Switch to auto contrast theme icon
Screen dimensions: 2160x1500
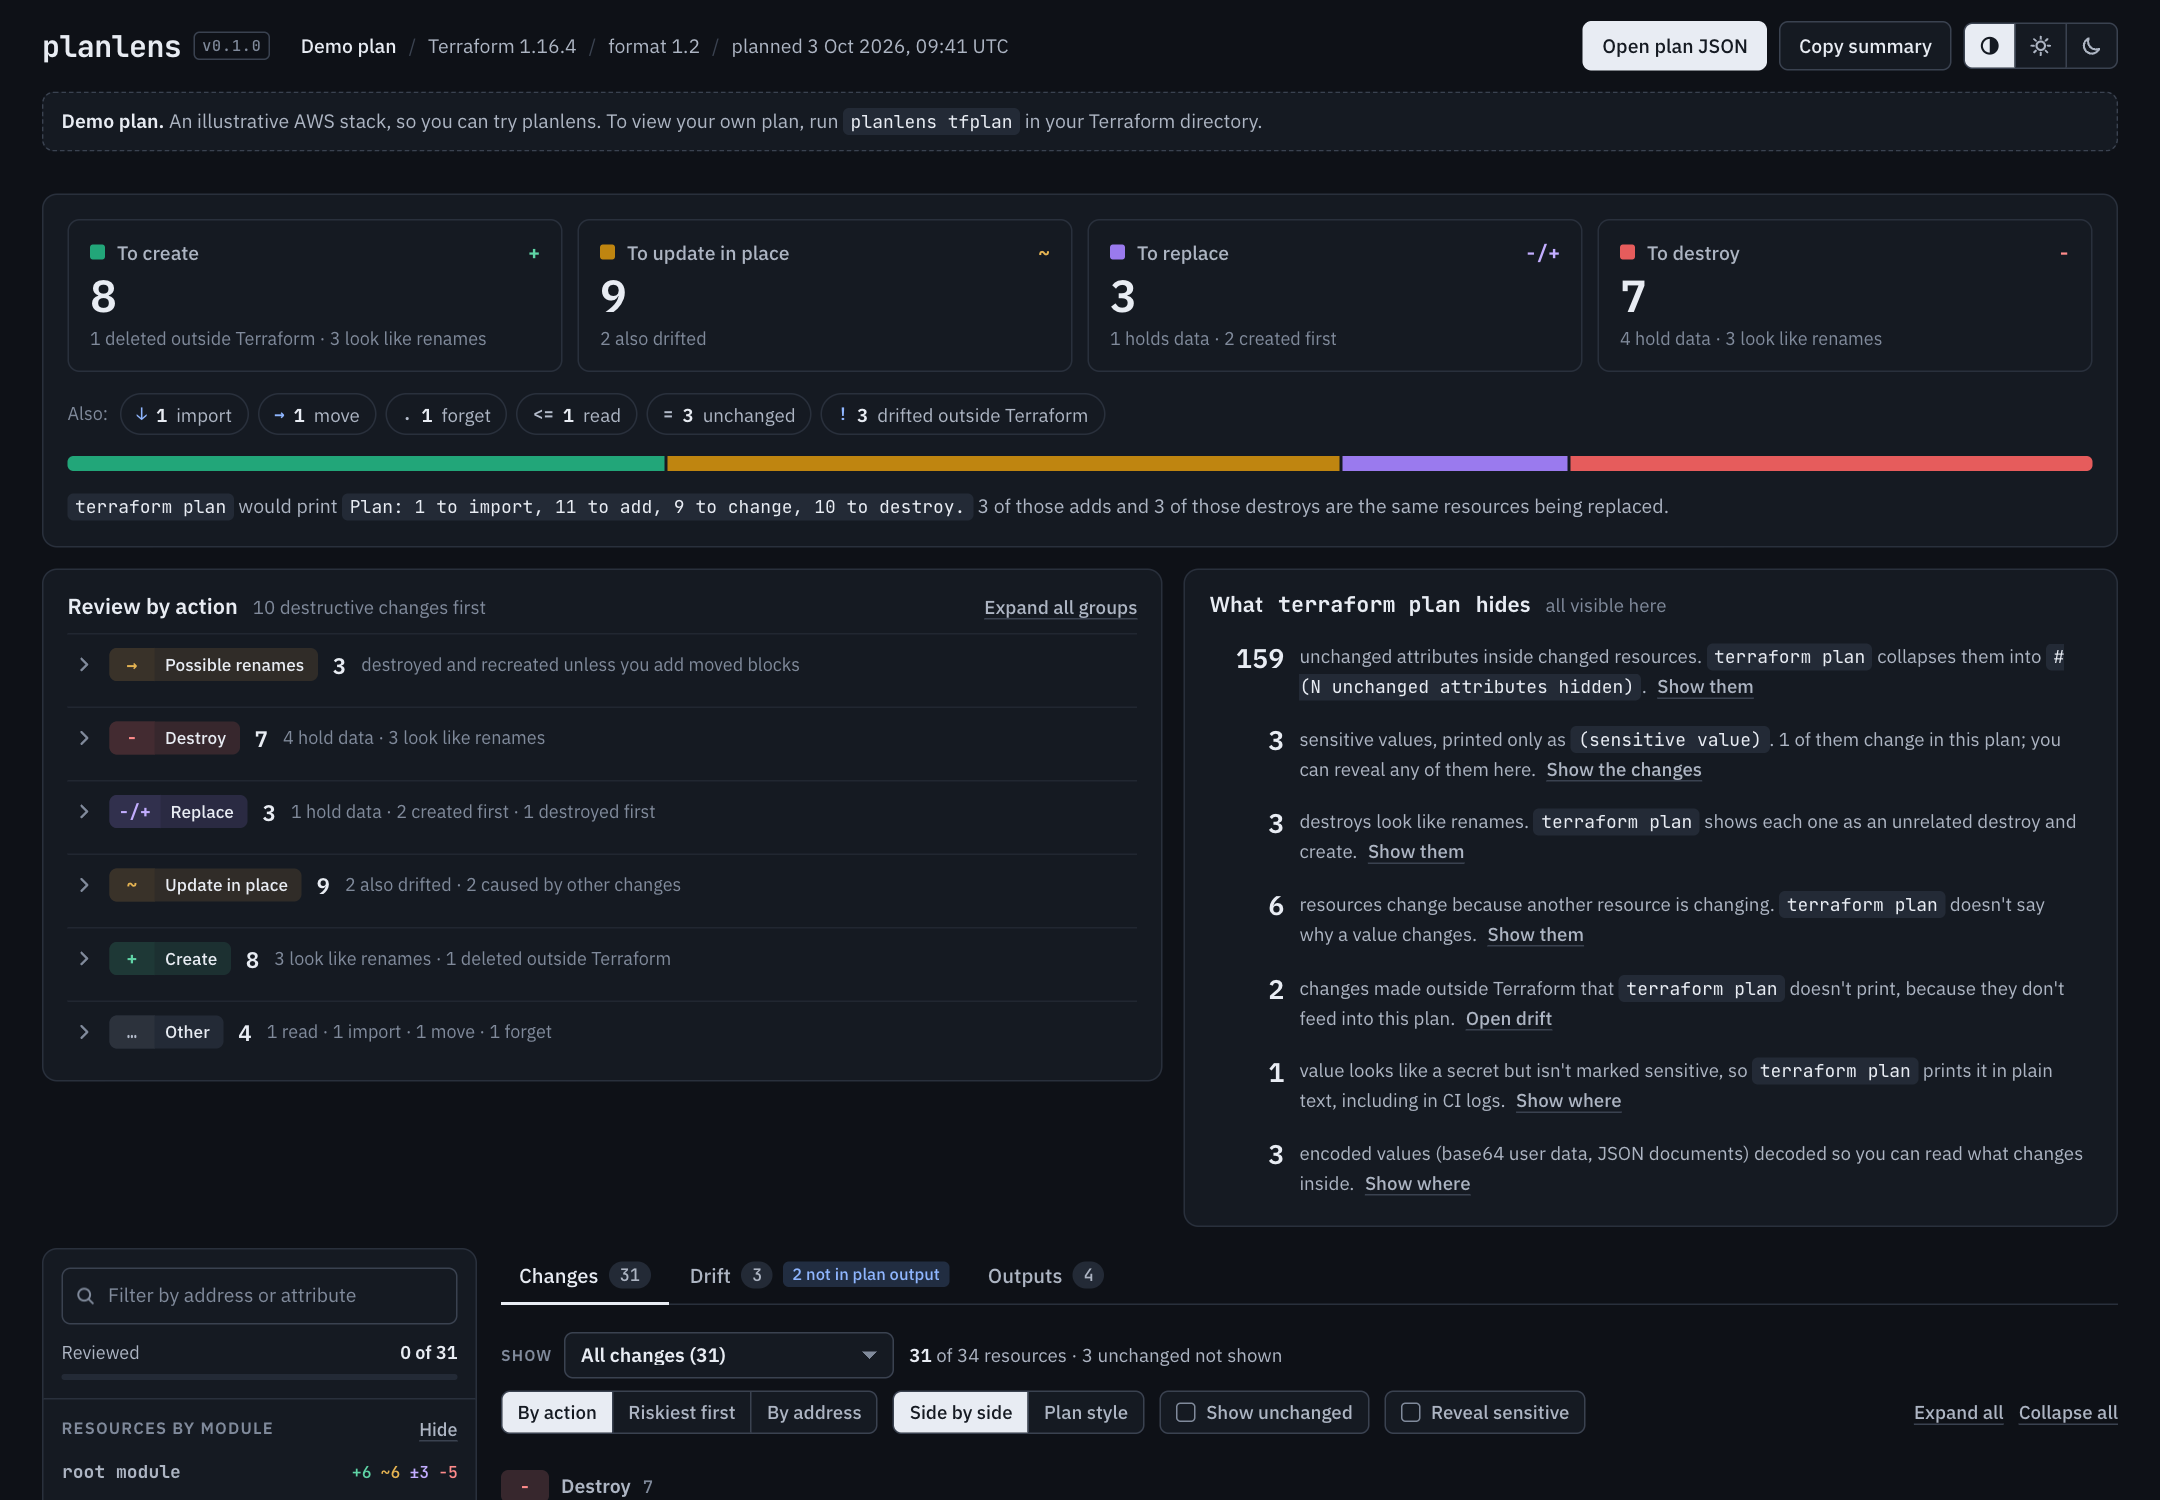coord(1990,46)
